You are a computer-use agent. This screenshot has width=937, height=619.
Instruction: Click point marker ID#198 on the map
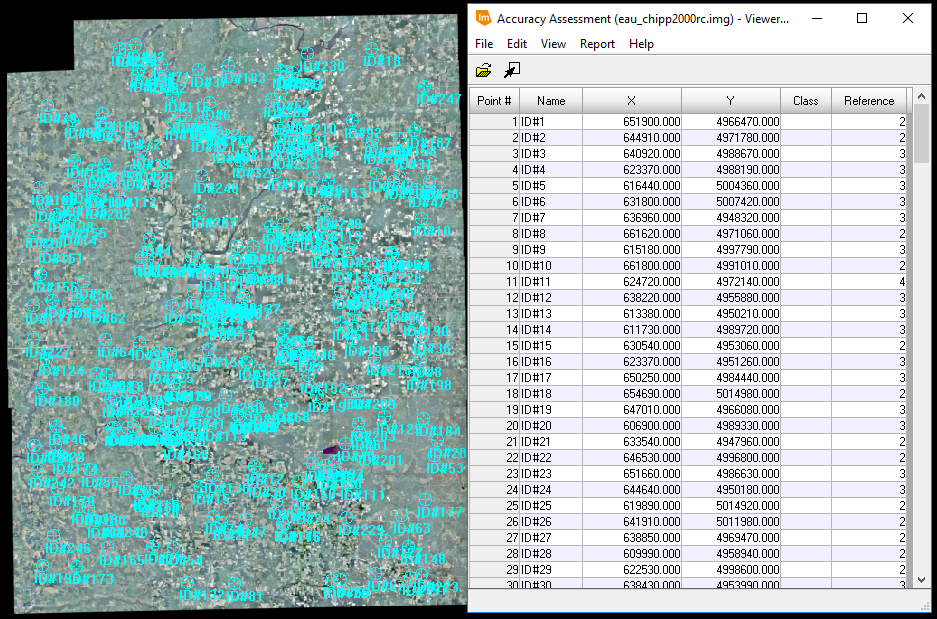pyautogui.click(x=415, y=373)
